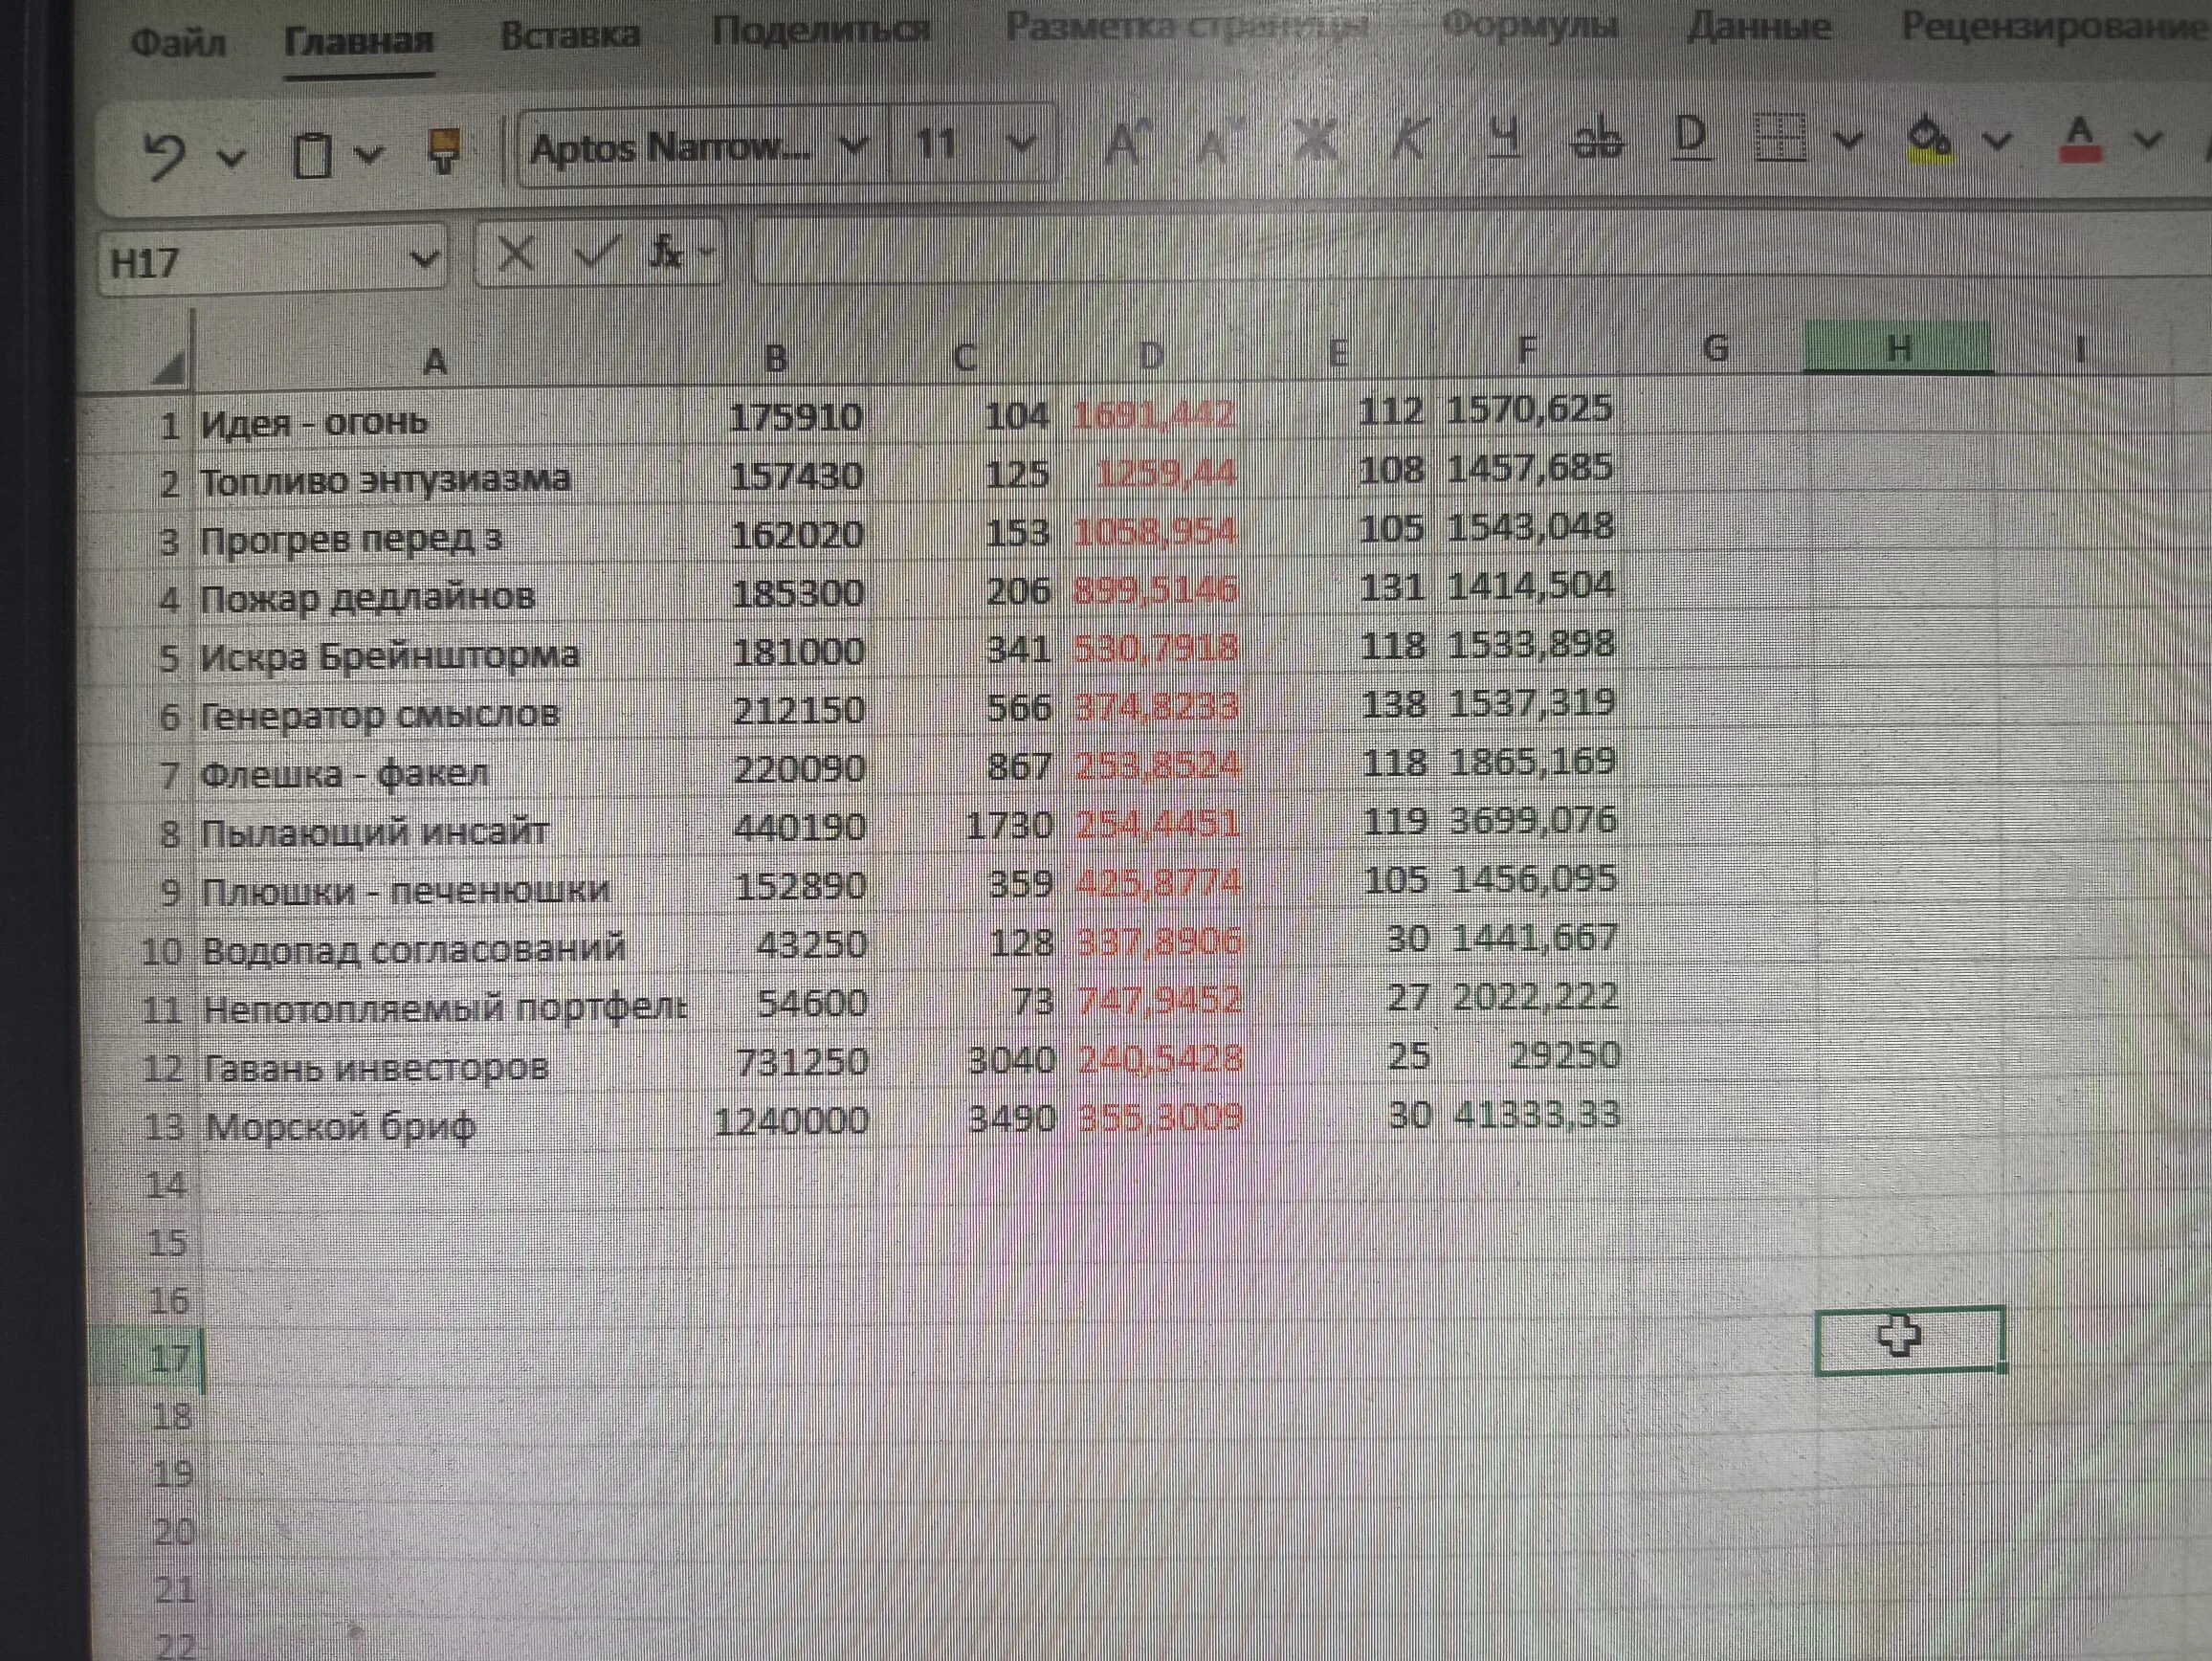2212x1661 pixels.
Task: Apply the red font color A
Action: [x=2080, y=139]
